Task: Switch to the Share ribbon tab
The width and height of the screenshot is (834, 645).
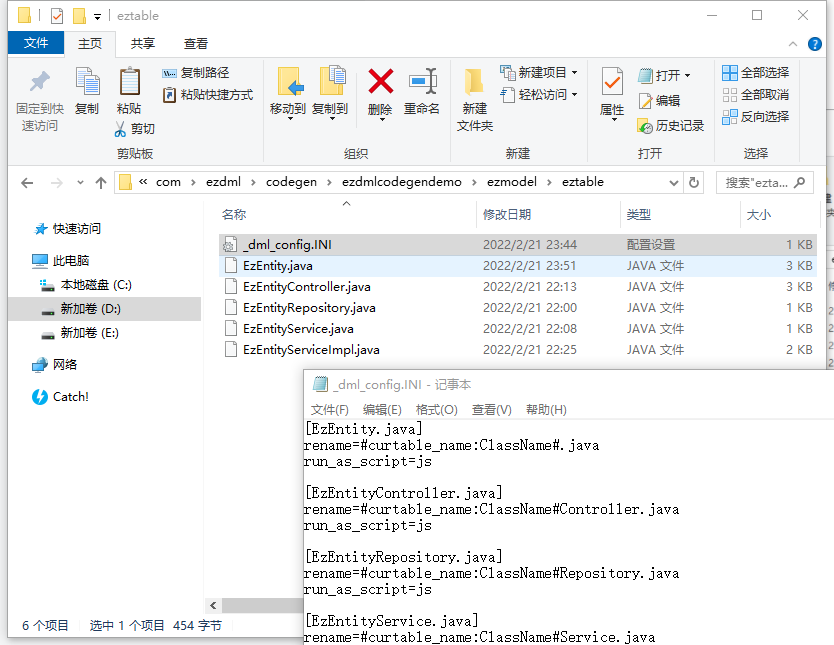Action: [x=143, y=44]
